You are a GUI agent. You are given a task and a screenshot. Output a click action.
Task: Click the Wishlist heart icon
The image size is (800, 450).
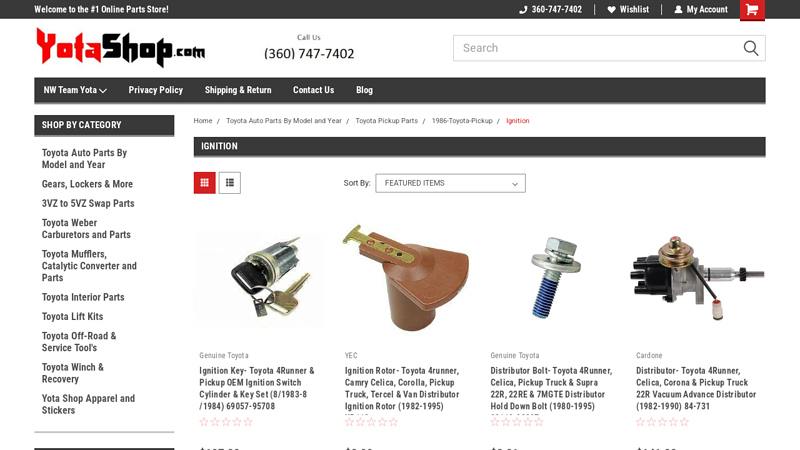coord(611,10)
